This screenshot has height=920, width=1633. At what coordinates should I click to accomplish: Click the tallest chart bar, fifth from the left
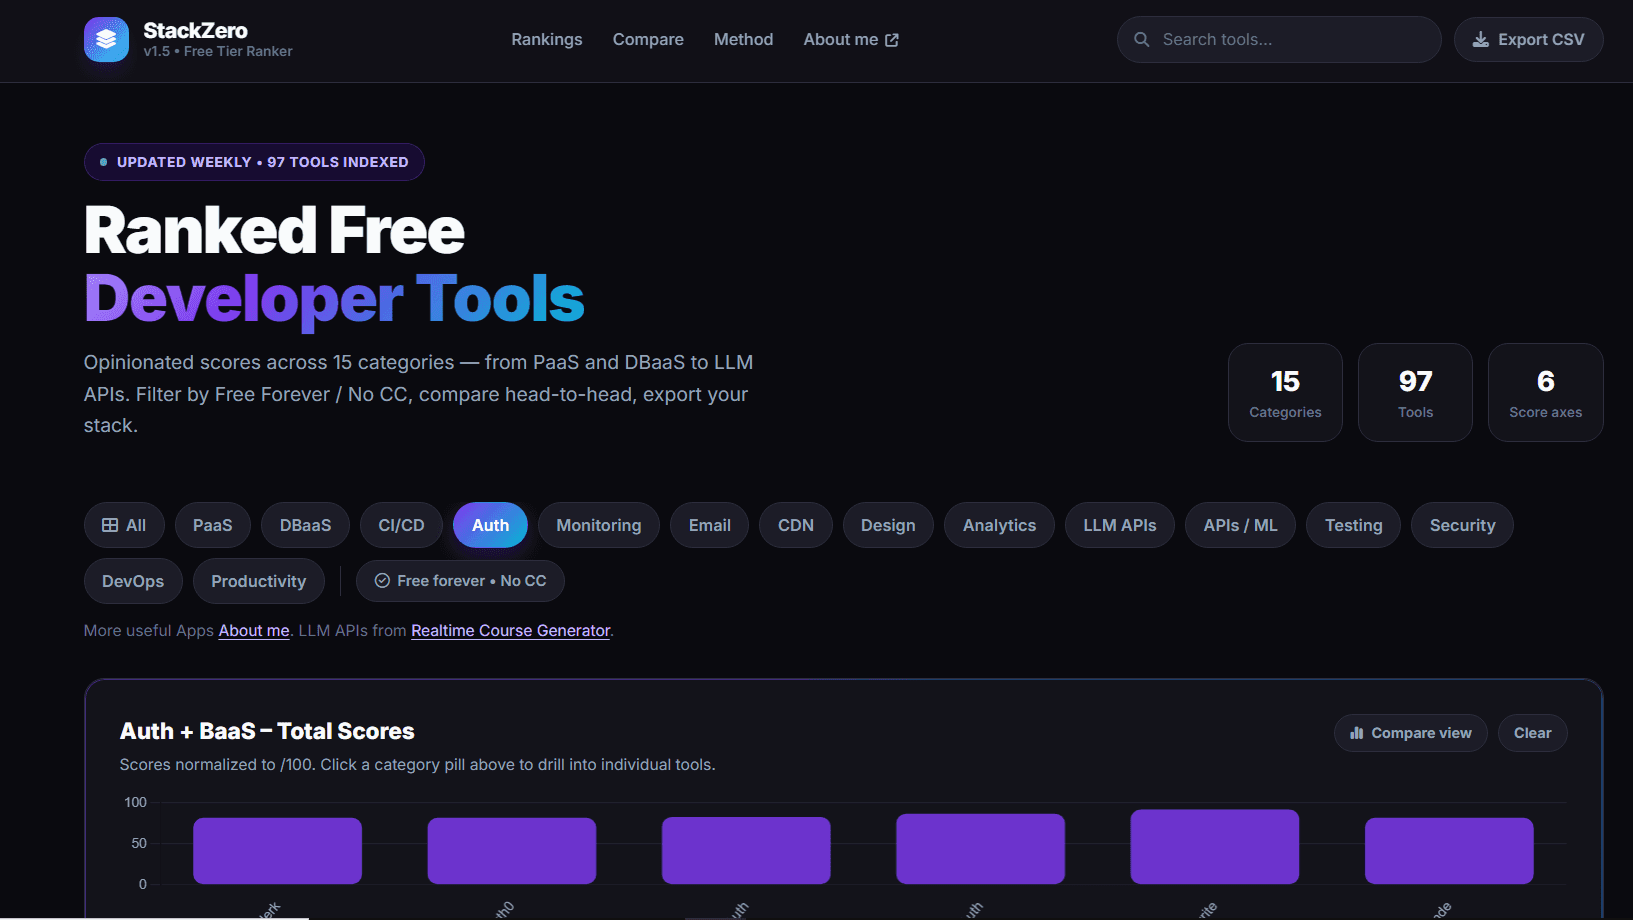[x=1214, y=847]
